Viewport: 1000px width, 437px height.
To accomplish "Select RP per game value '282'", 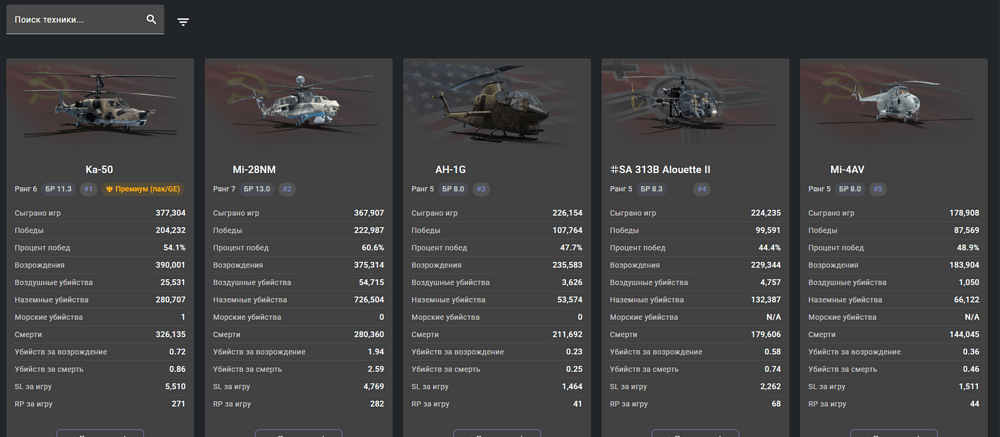I will [378, 404].
